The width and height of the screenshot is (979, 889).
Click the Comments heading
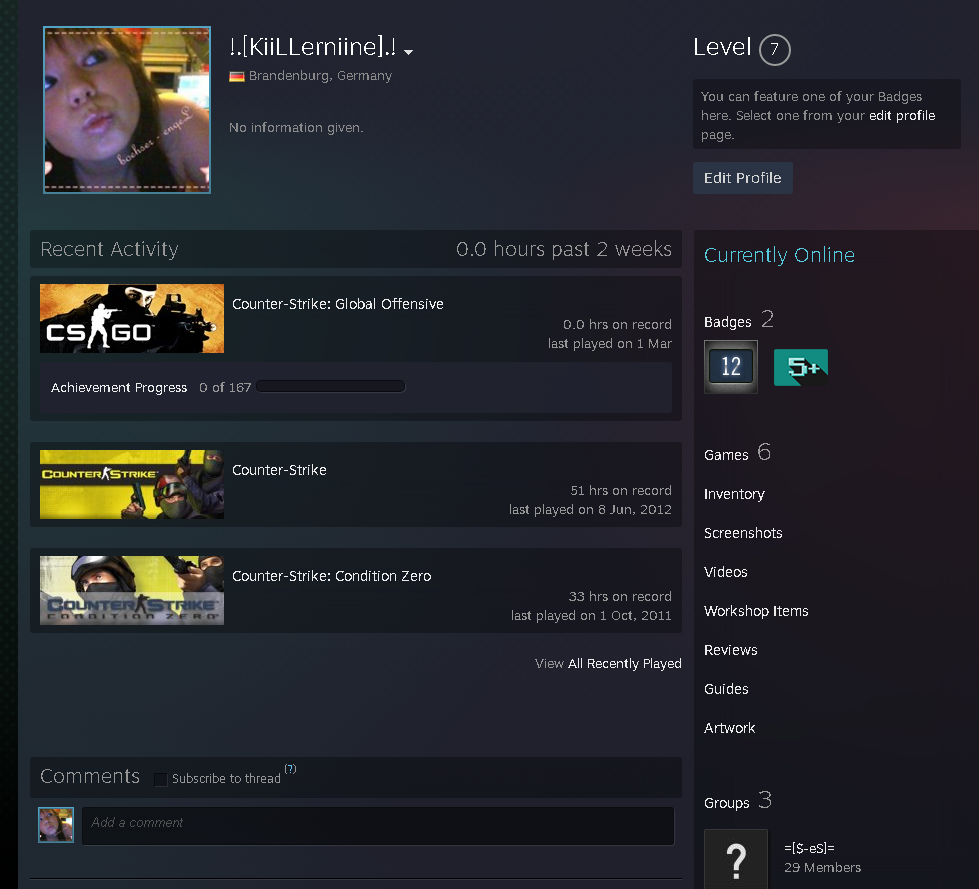(x=90, y=776)
